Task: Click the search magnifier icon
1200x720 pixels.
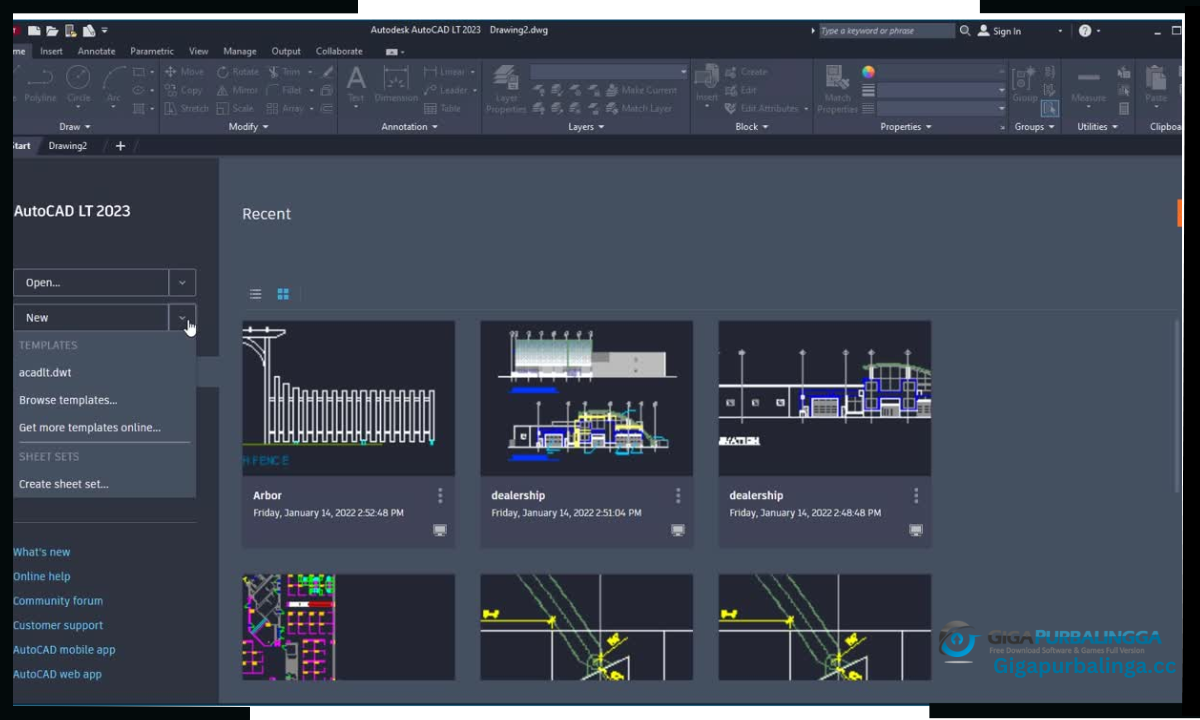Action: [965, 31]
